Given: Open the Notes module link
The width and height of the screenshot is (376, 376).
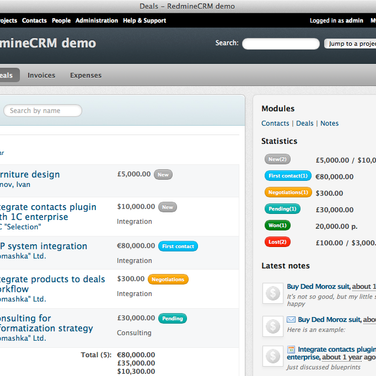Looking at the screenshot, I should point(329,123).
